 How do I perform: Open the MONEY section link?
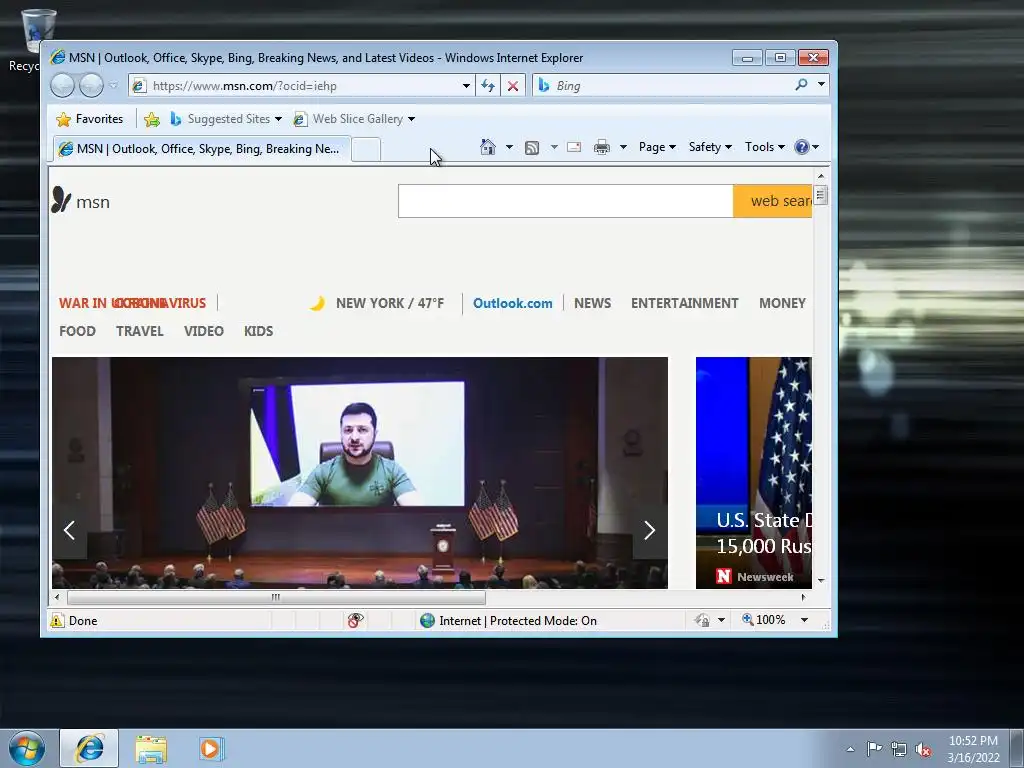click(x=782, y=303)
